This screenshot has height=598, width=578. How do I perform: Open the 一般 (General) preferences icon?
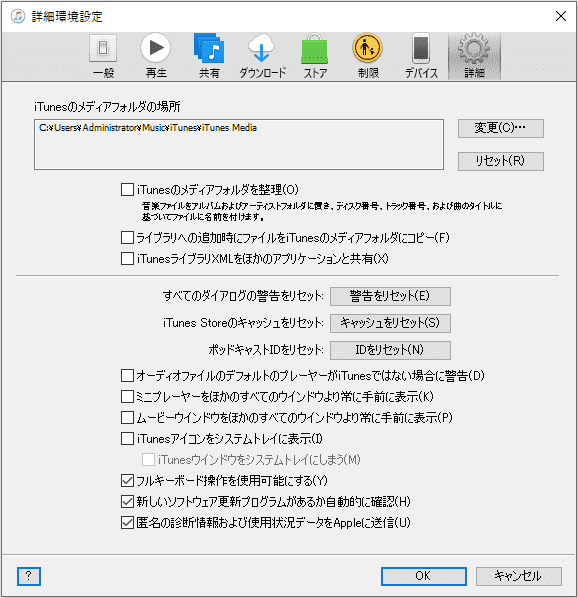(x=103, y=48)
